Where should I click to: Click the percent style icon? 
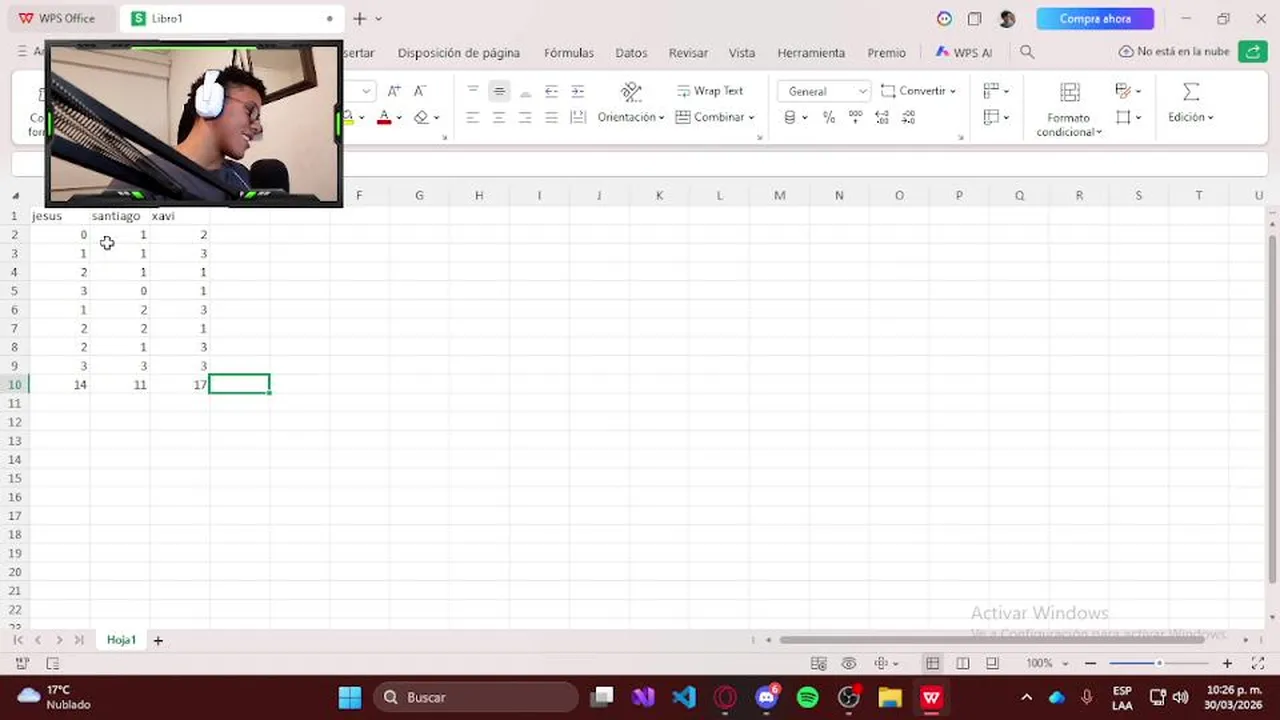click(x=829, y=117)
